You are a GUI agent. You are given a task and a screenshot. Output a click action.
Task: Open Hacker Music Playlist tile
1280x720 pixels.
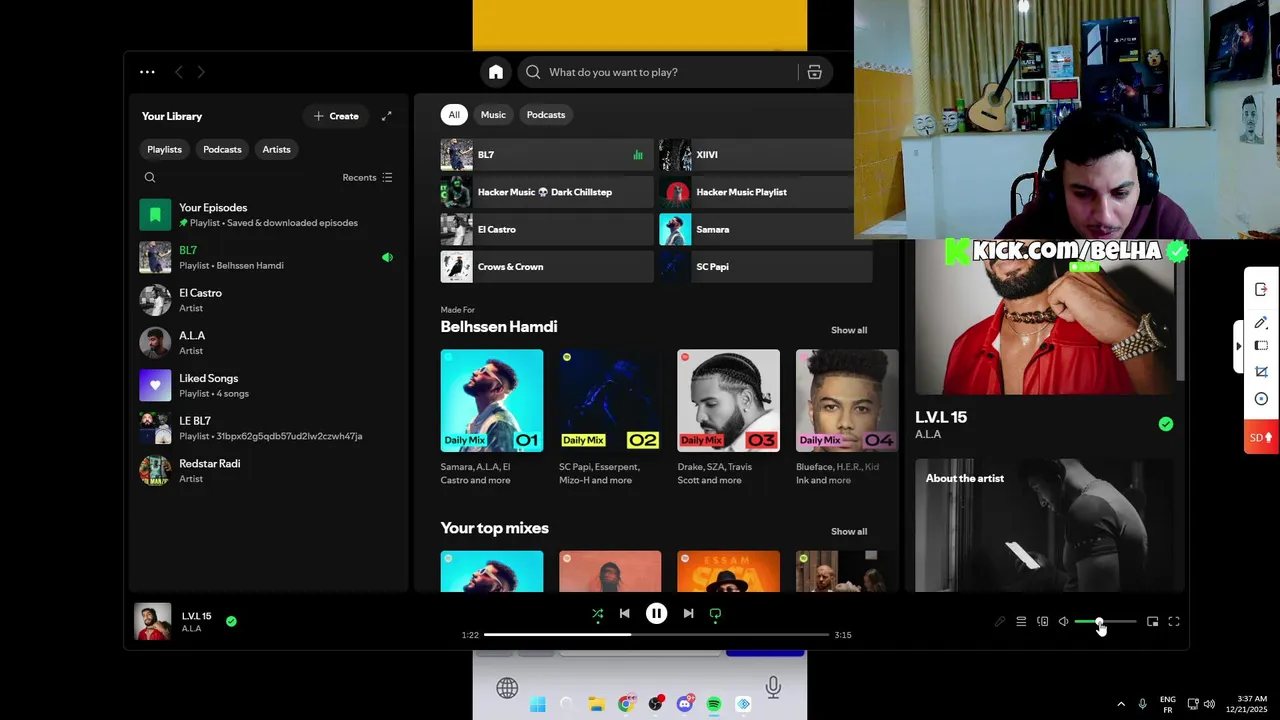tap(764, 192)
